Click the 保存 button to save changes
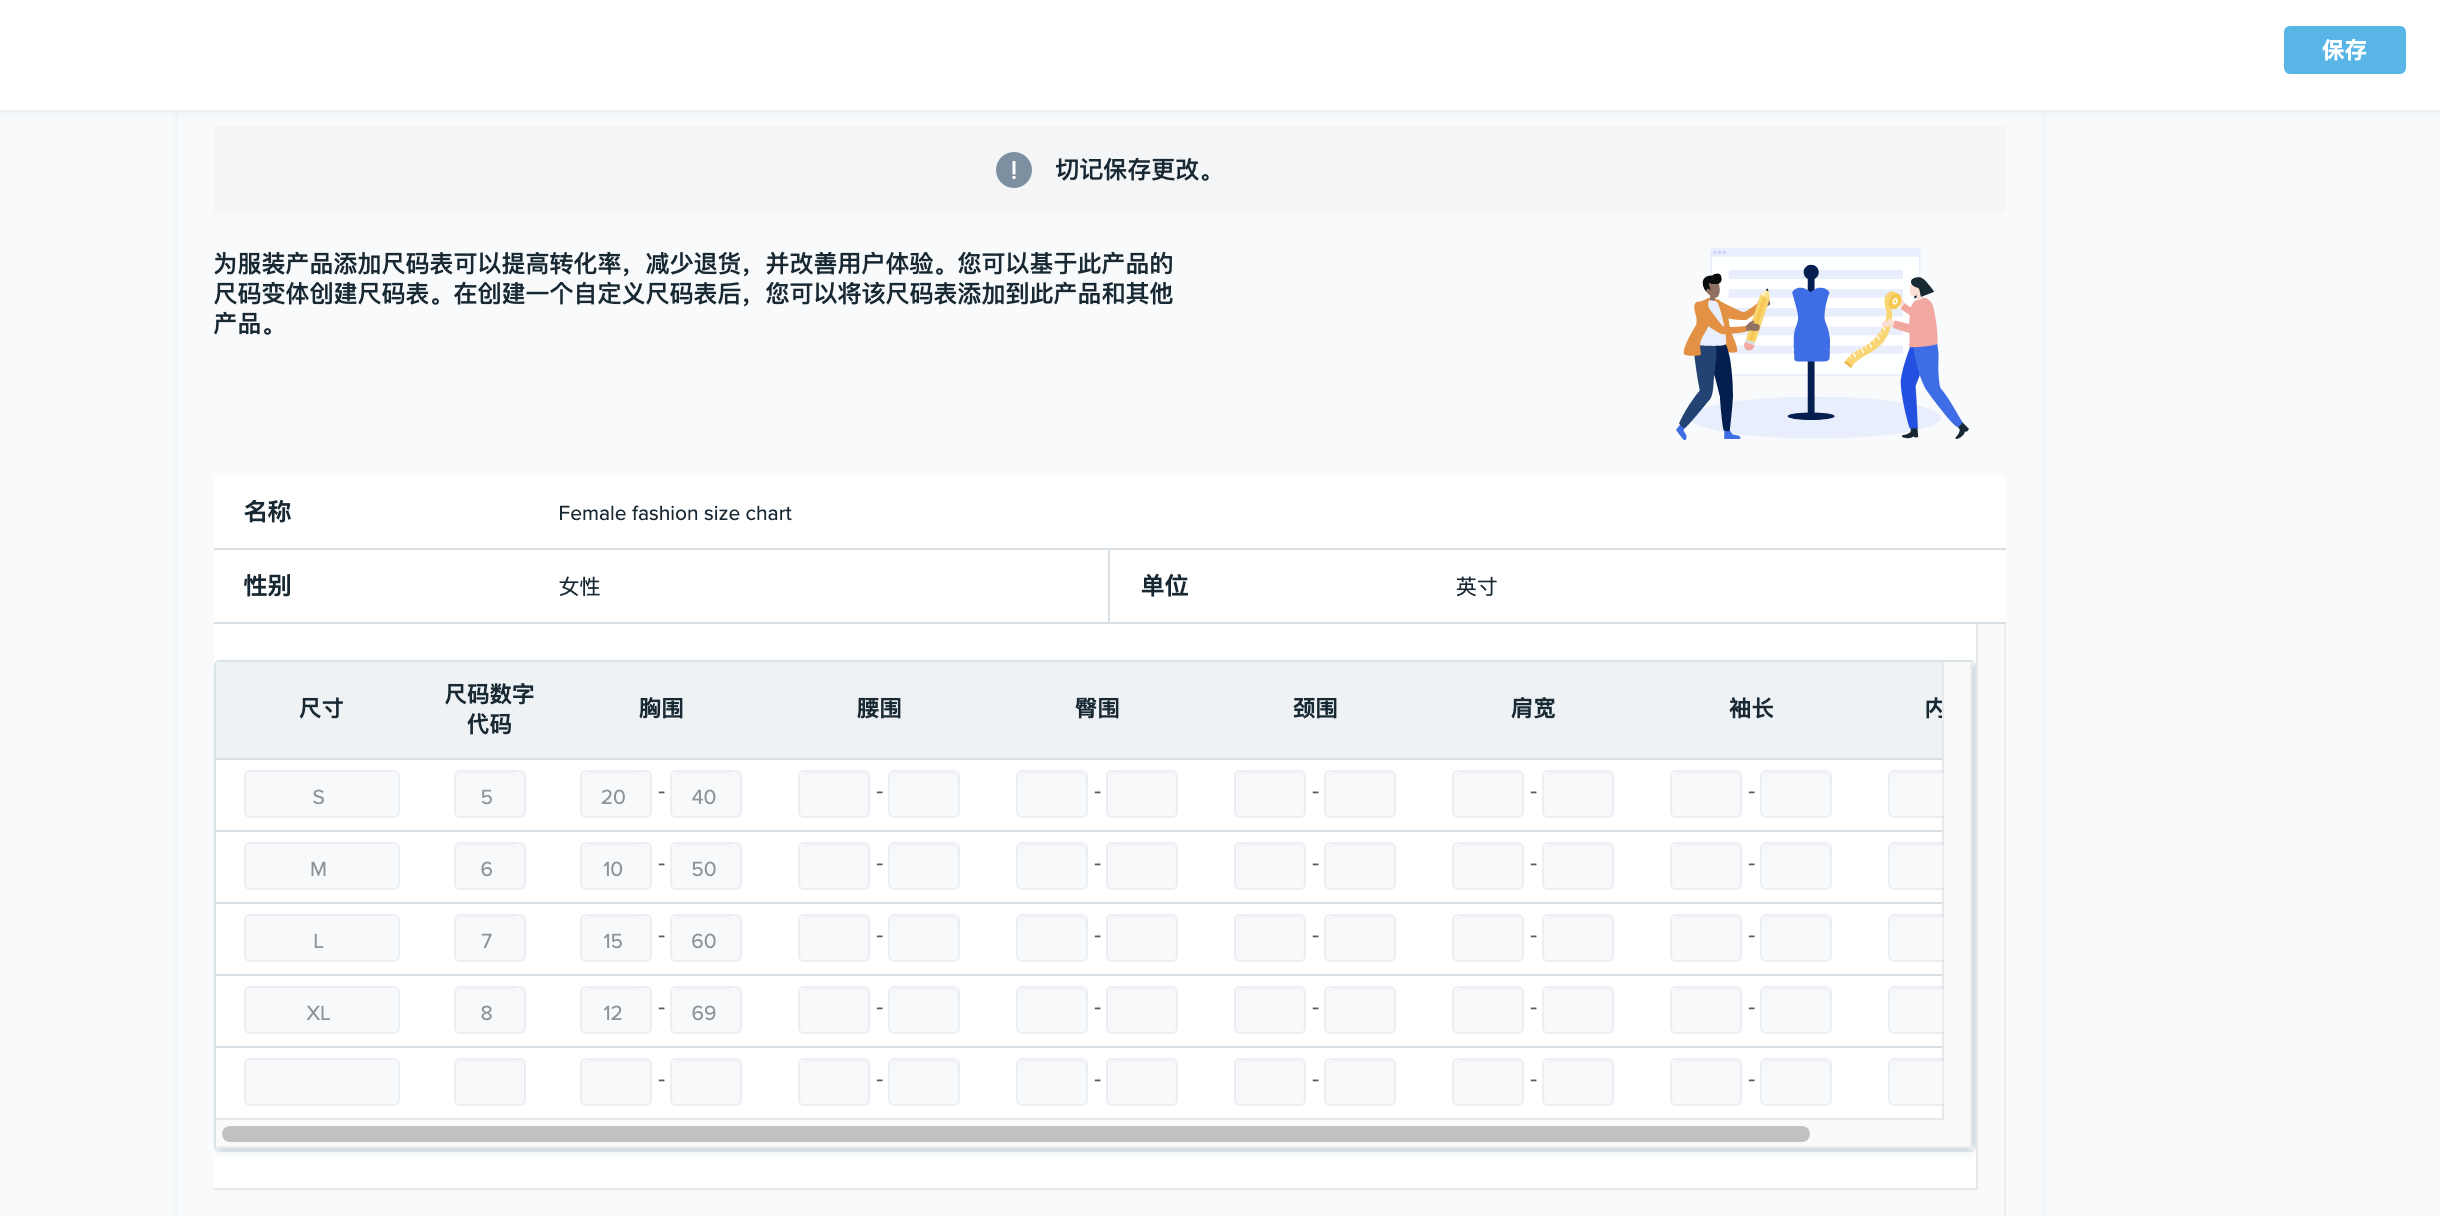The width and height of the screenshot is (2440, 1216). click(x=2344, y=49)
